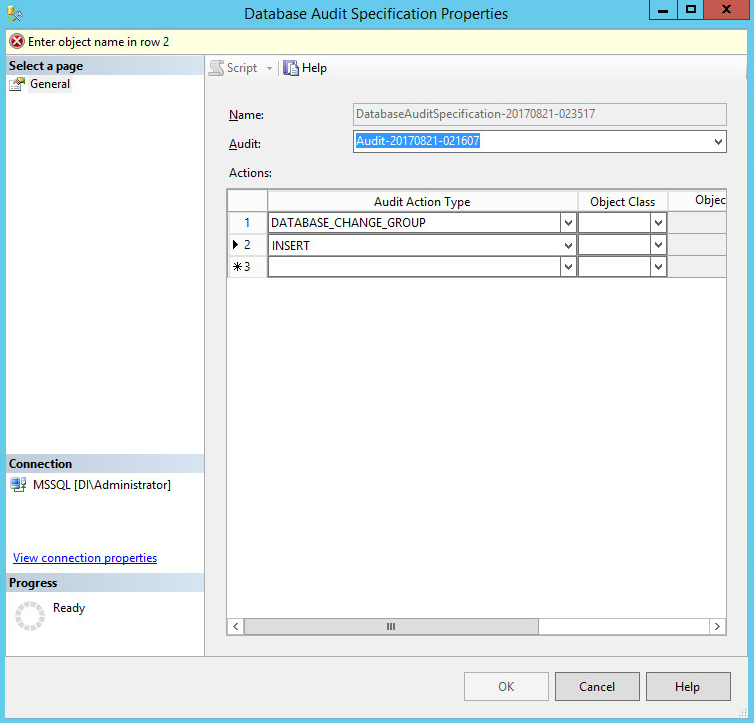Image resolution: width=754 pixels, height=723 pixels.
Task: Open the Help toolbar icon
Action: pos(291,68)
